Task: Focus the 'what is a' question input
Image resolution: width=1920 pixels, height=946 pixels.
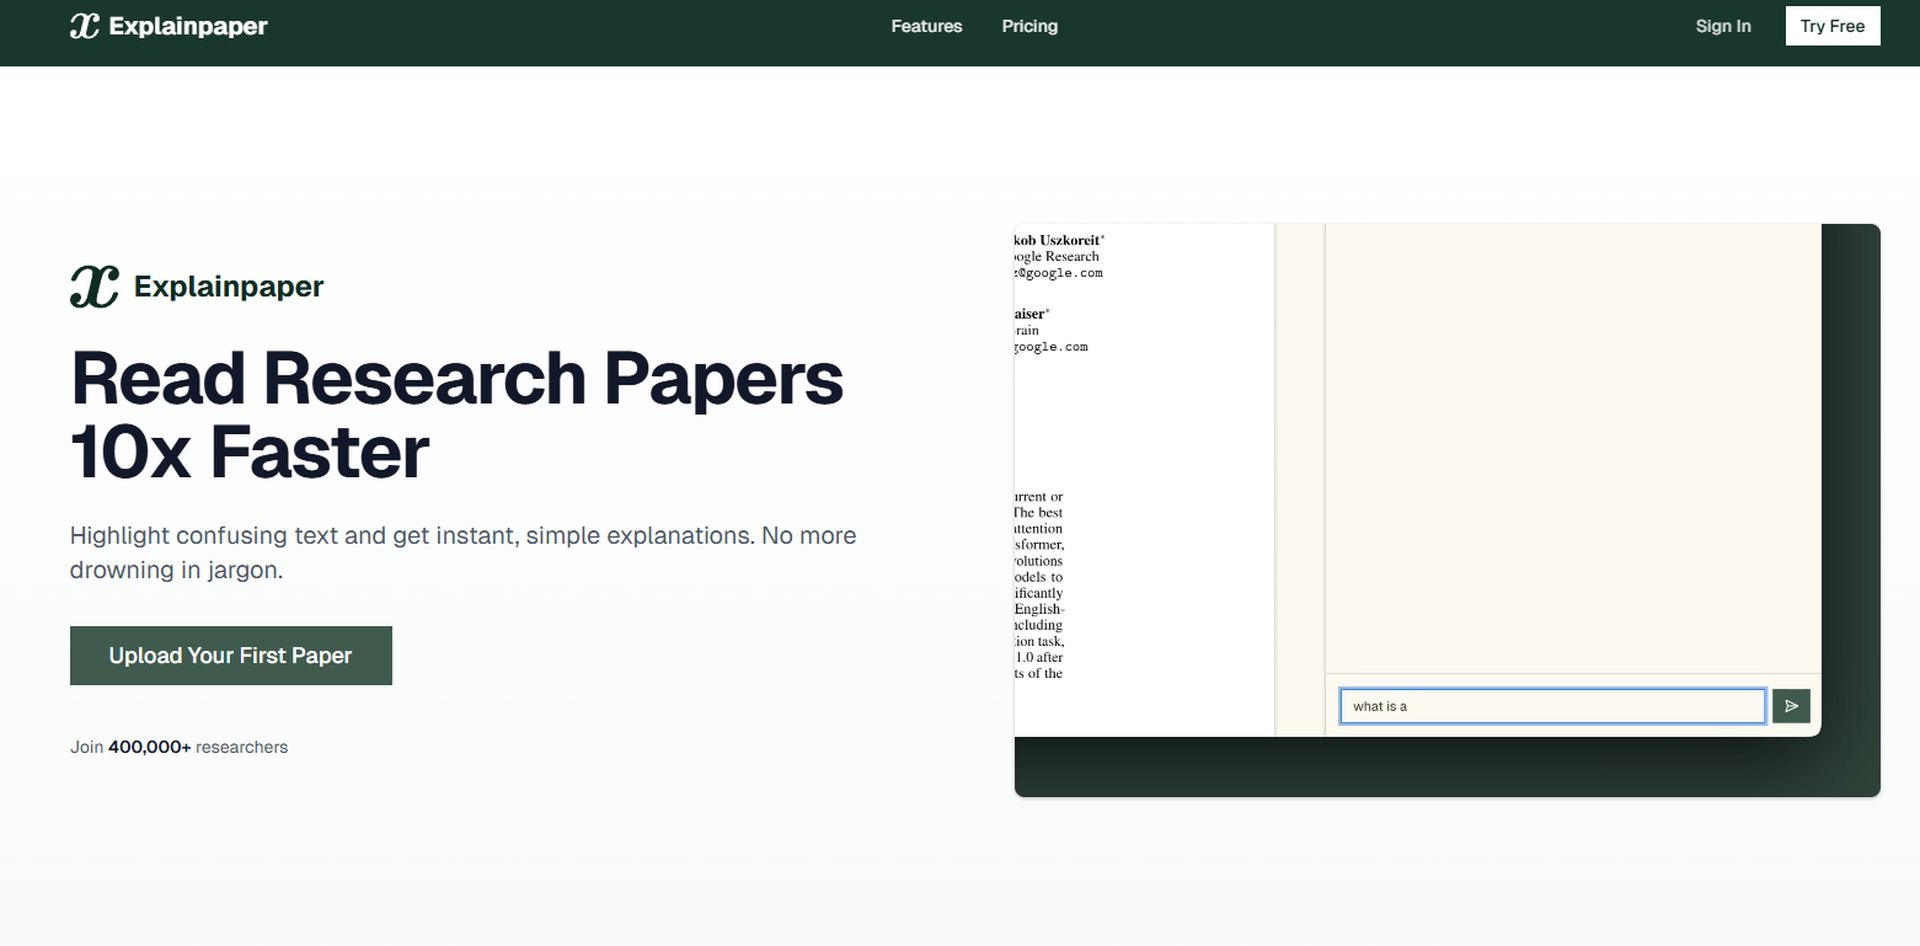Action: pyautogui.click(x=1550, y=705)
